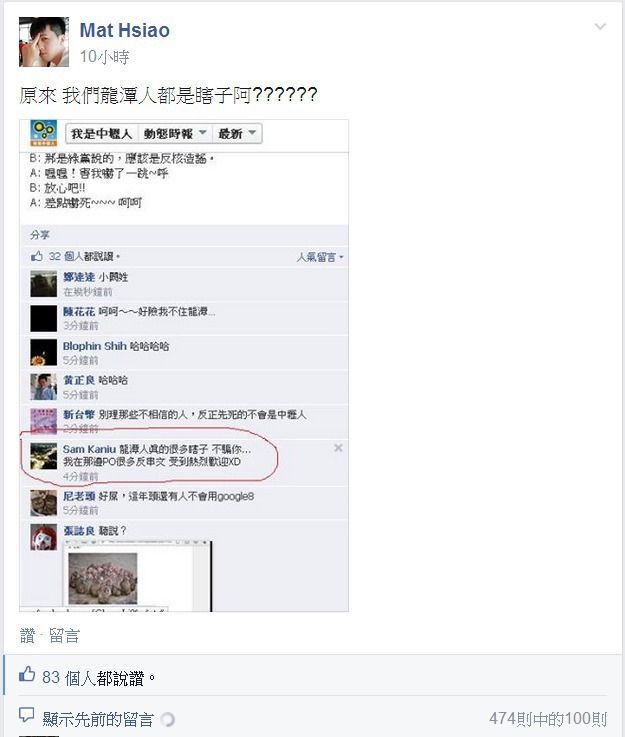
Task: Open the 動態時報 dropdown
Action: pyautogui.click(x=175, y=133)
